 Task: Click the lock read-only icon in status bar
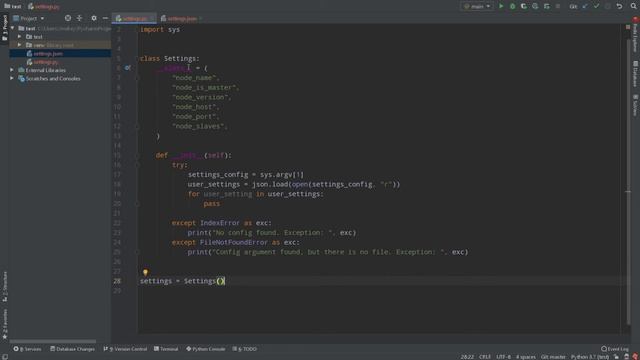tap(616, 357)
